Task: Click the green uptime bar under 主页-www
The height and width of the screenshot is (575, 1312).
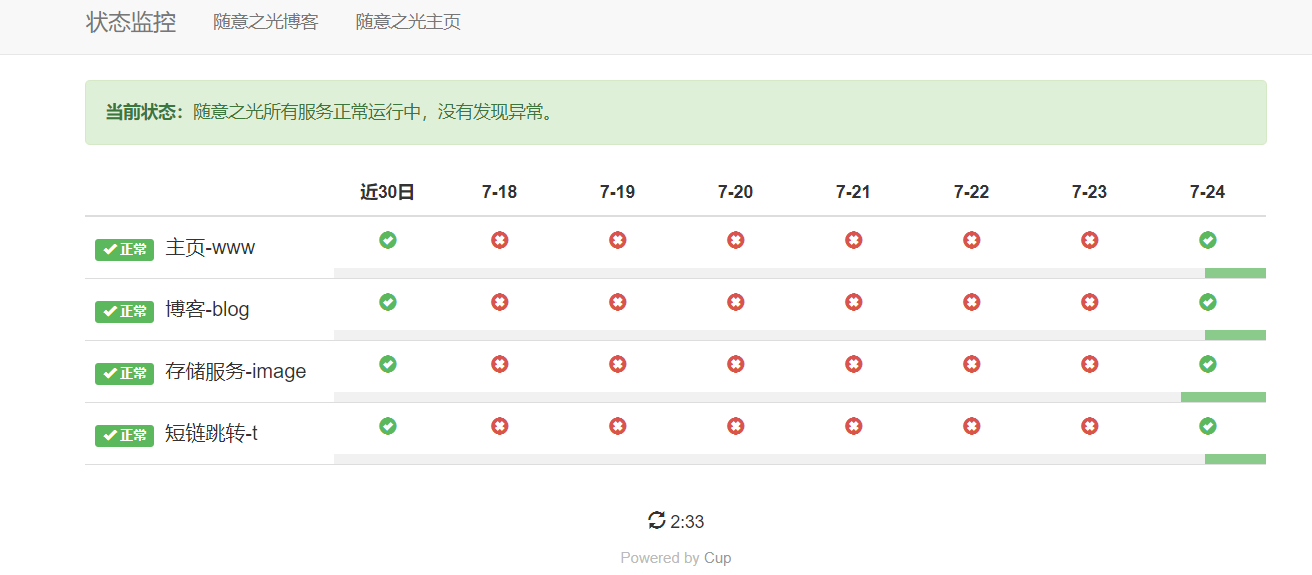Action: coord(1235,273)
